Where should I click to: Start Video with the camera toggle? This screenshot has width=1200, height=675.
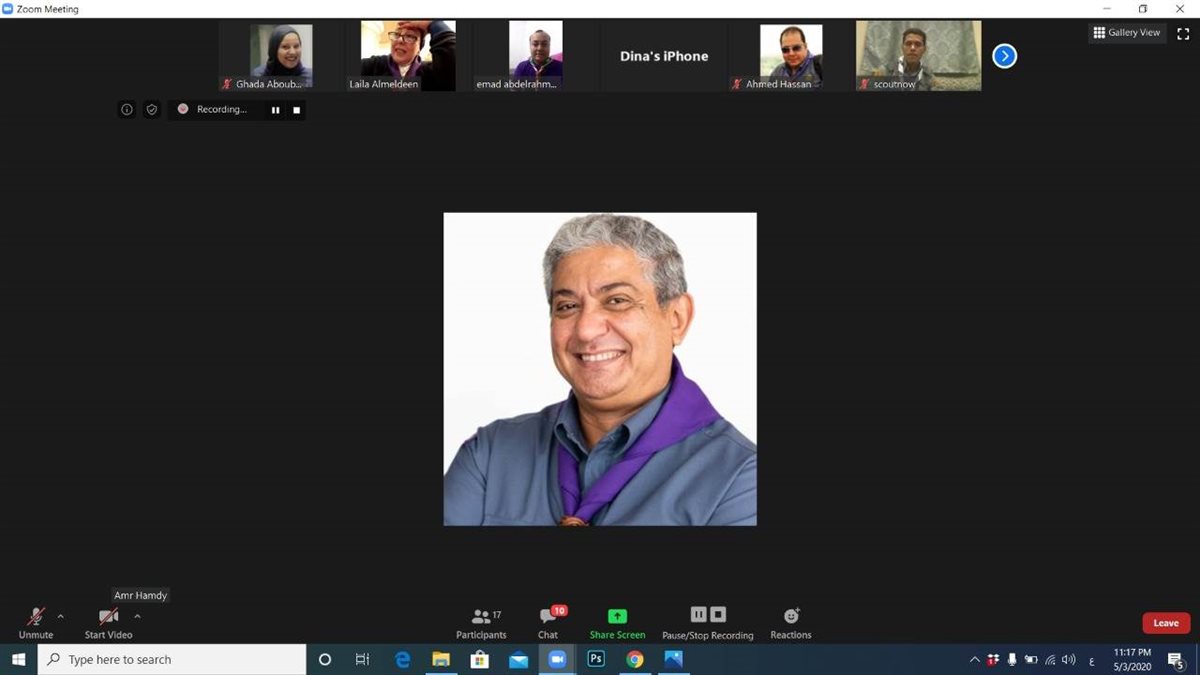(108, 623)
